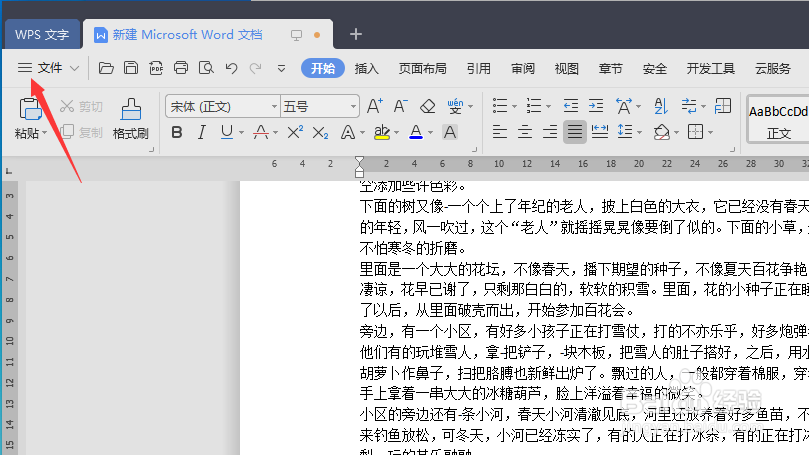Open the 安全 tab
The height and width of the screenshot is (455, 809).
pyautogui.click(x=655, y=69)
